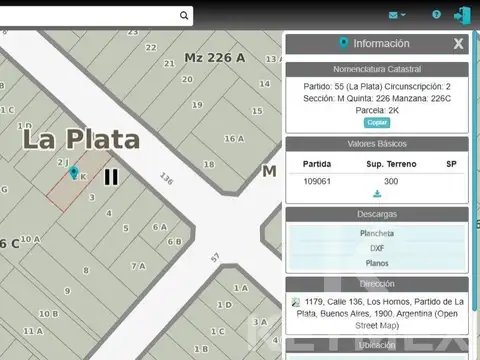Viewport: 480px width, 360px height.
Task: Click the Nomenclatura Catastral section header
Action: (x=377, y=69)
